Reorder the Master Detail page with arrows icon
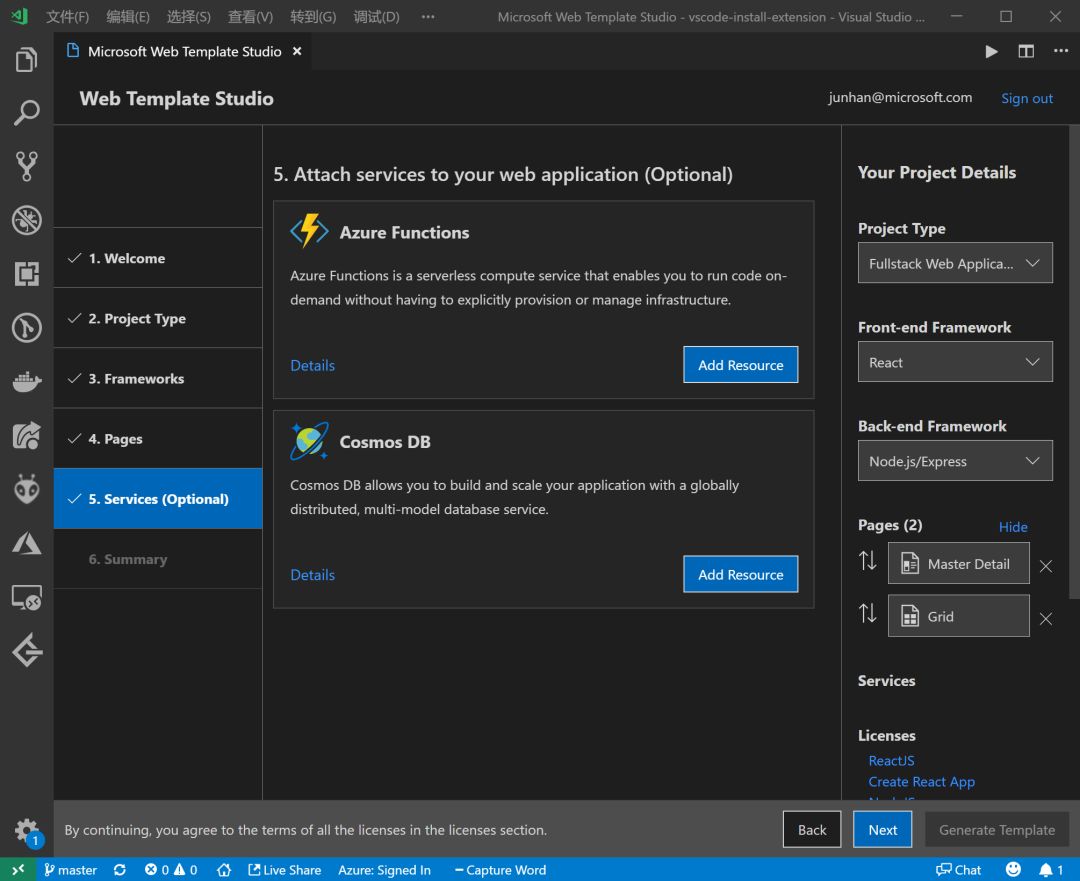Image resolution: width=1080 pixels, height=881 pixels. (x=867, y=561)
